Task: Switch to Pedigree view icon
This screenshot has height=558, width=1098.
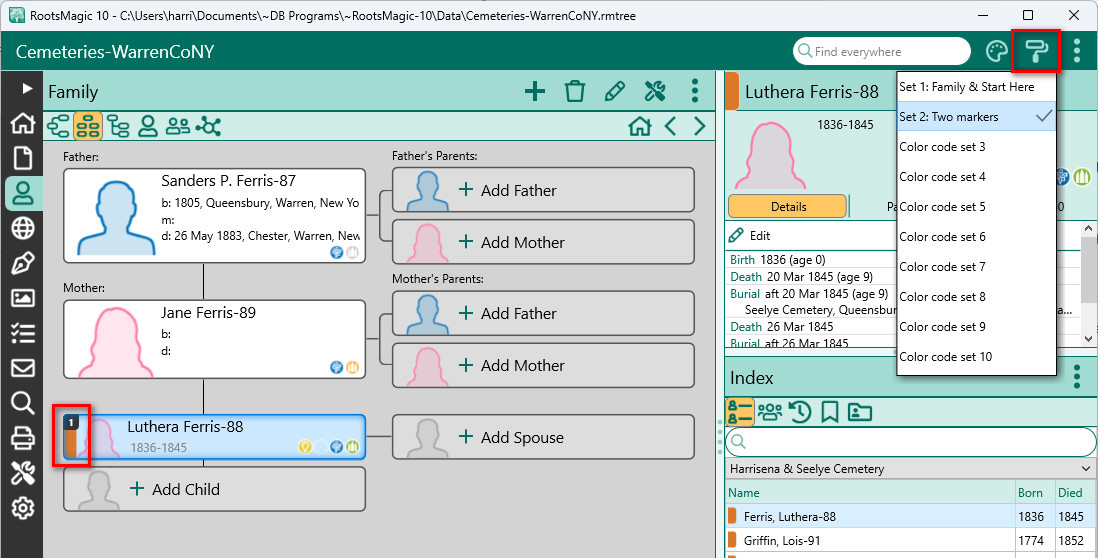Action: point(59,126)
